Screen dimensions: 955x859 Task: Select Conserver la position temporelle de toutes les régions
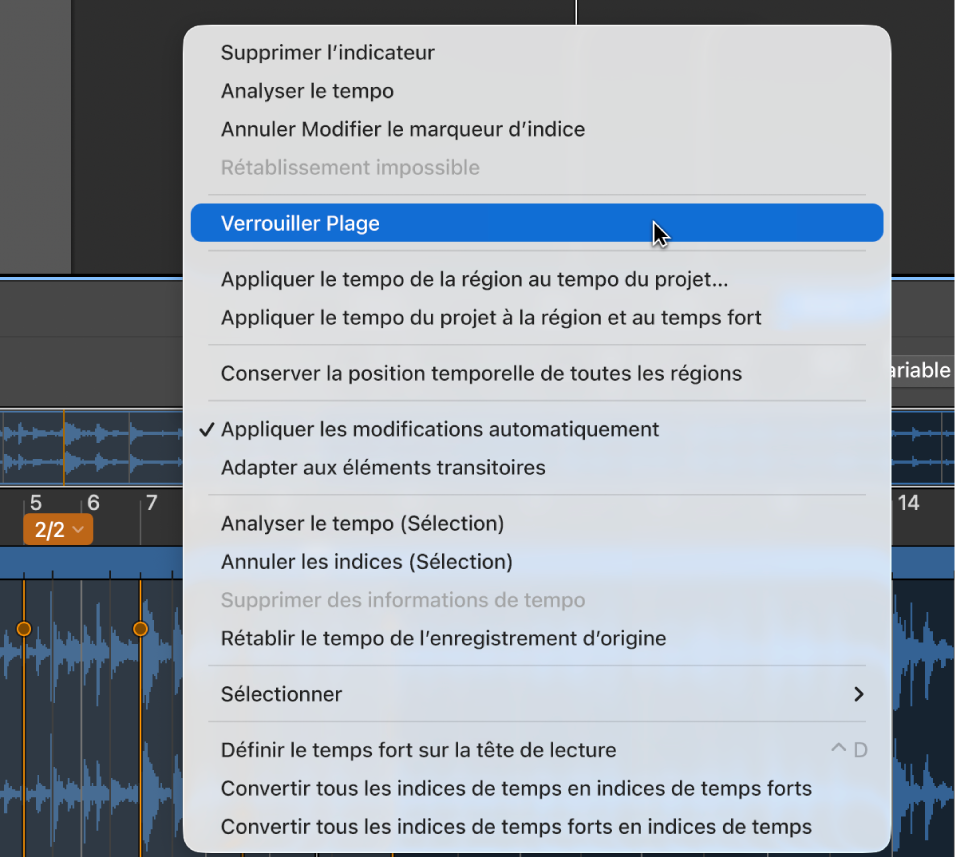(x=537, y=373)
